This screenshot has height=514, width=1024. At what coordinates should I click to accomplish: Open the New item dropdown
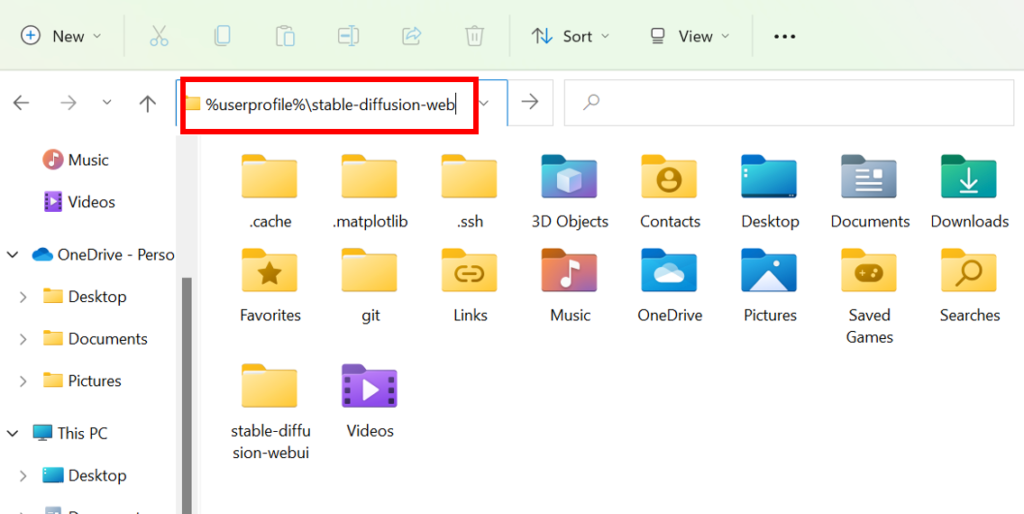pos(62,36)
